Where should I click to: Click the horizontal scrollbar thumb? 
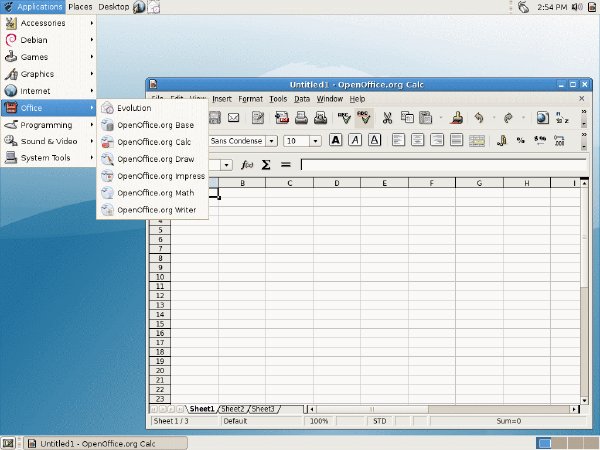pos(372,409)
